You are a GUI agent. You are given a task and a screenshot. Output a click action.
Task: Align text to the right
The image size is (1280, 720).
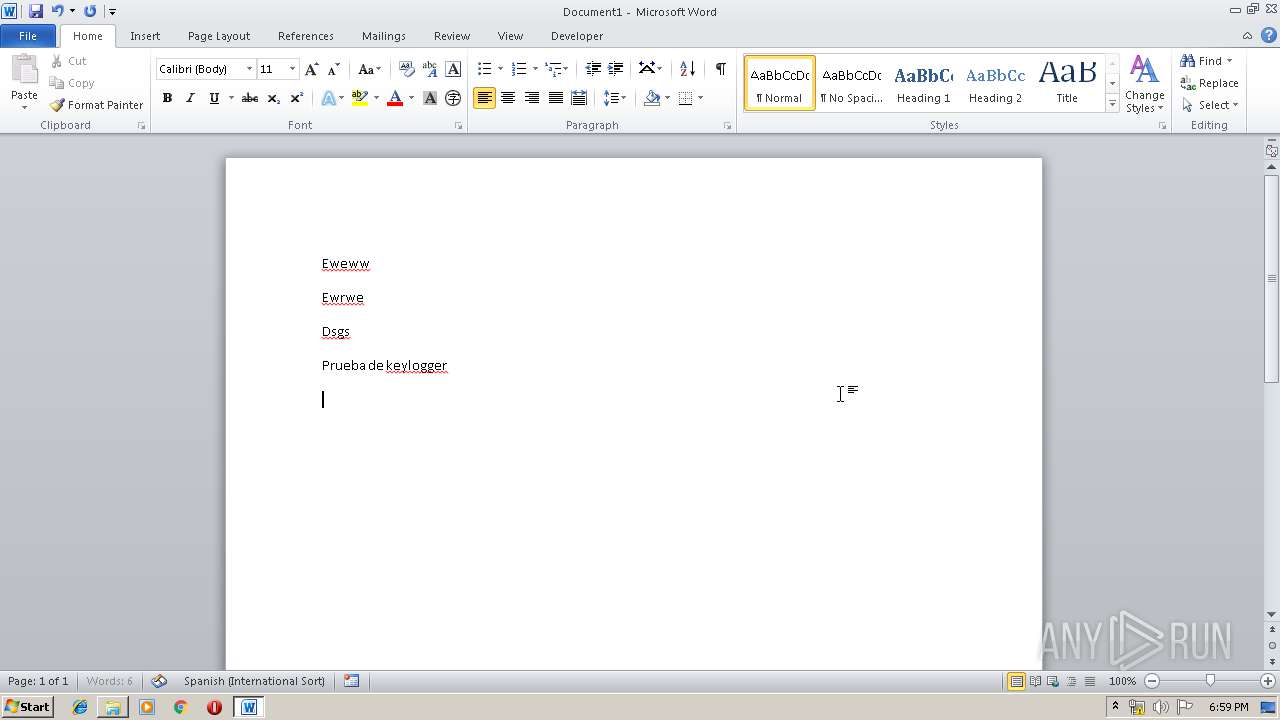[x=532, y=98]
